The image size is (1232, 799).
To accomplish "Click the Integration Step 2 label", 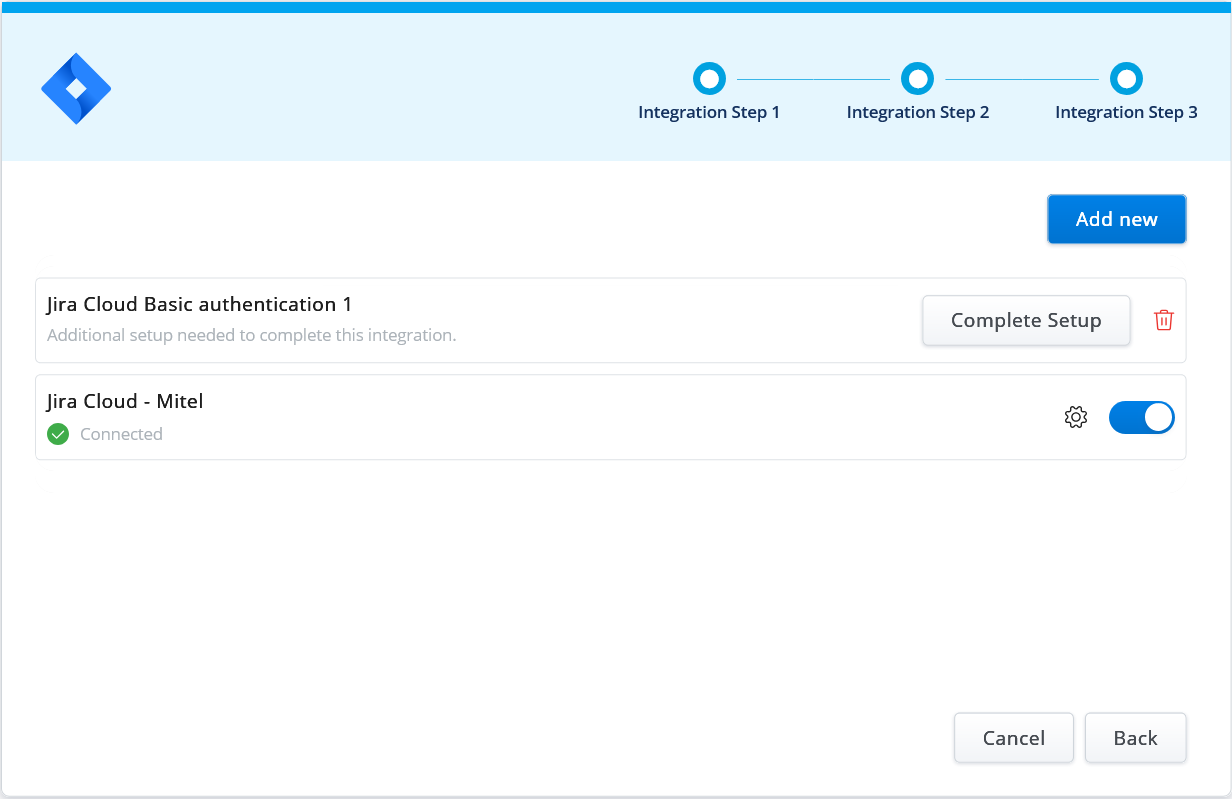I will pyautogui.click(x=917, y=112).
